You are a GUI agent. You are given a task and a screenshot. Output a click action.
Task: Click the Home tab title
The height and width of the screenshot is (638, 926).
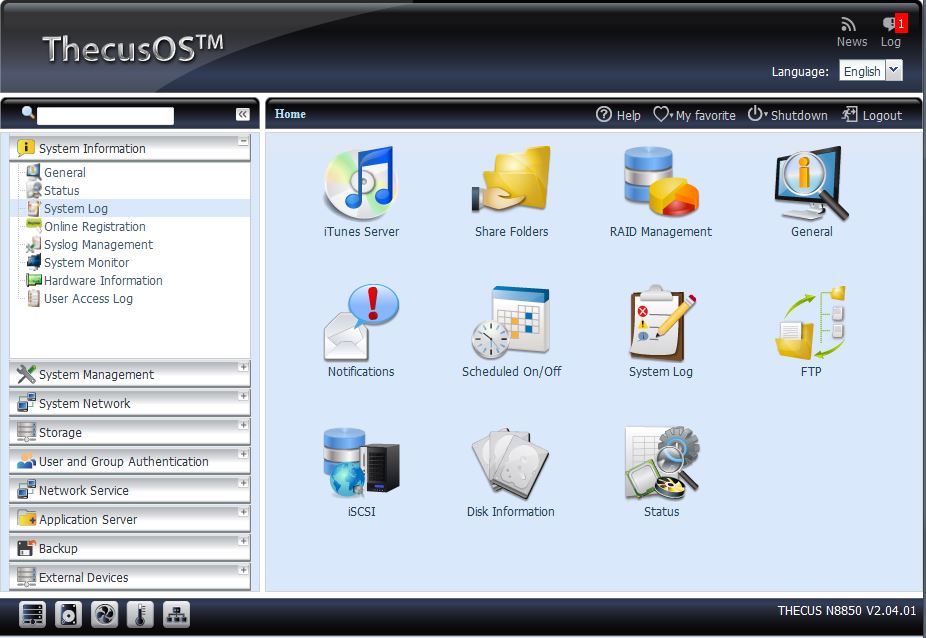point(290,114)
